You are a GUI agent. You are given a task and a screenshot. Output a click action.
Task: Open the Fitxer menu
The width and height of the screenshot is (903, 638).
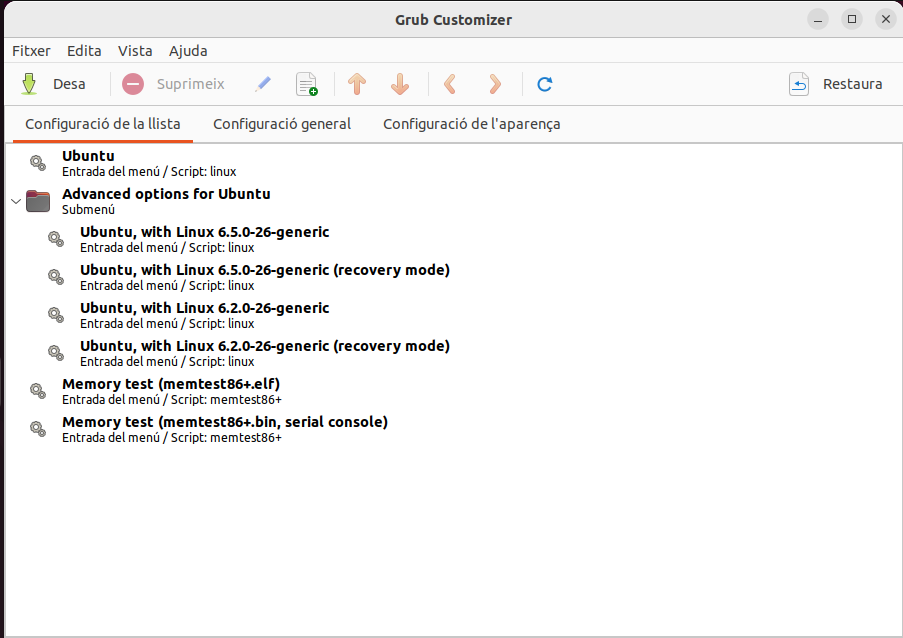click(31, 51)
